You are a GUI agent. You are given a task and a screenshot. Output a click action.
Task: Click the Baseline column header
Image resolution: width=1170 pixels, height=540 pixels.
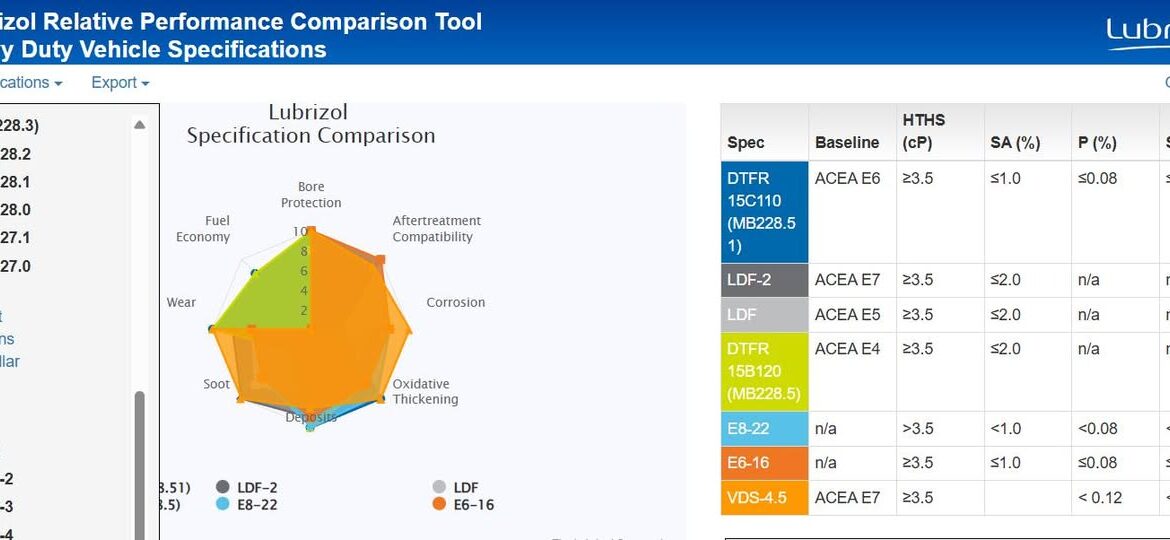[847, 143]
